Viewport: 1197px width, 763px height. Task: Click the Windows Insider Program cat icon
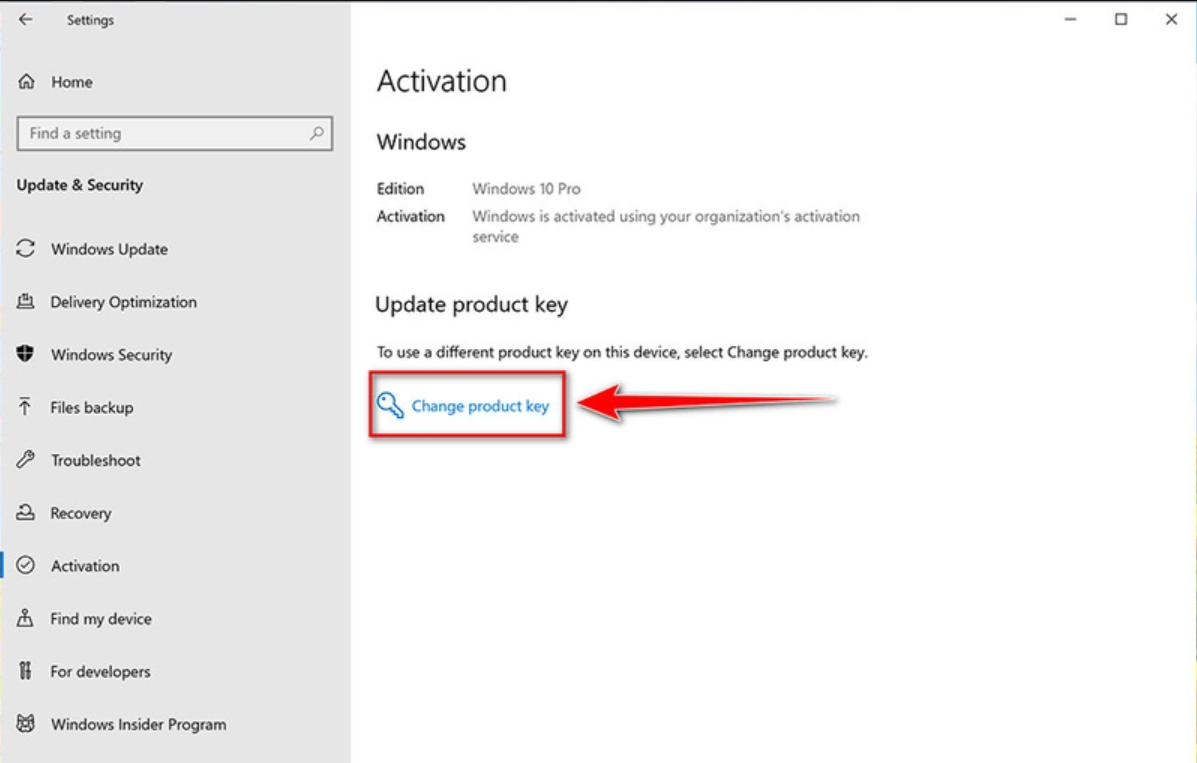pyautogui.click(x=26, y=723)
